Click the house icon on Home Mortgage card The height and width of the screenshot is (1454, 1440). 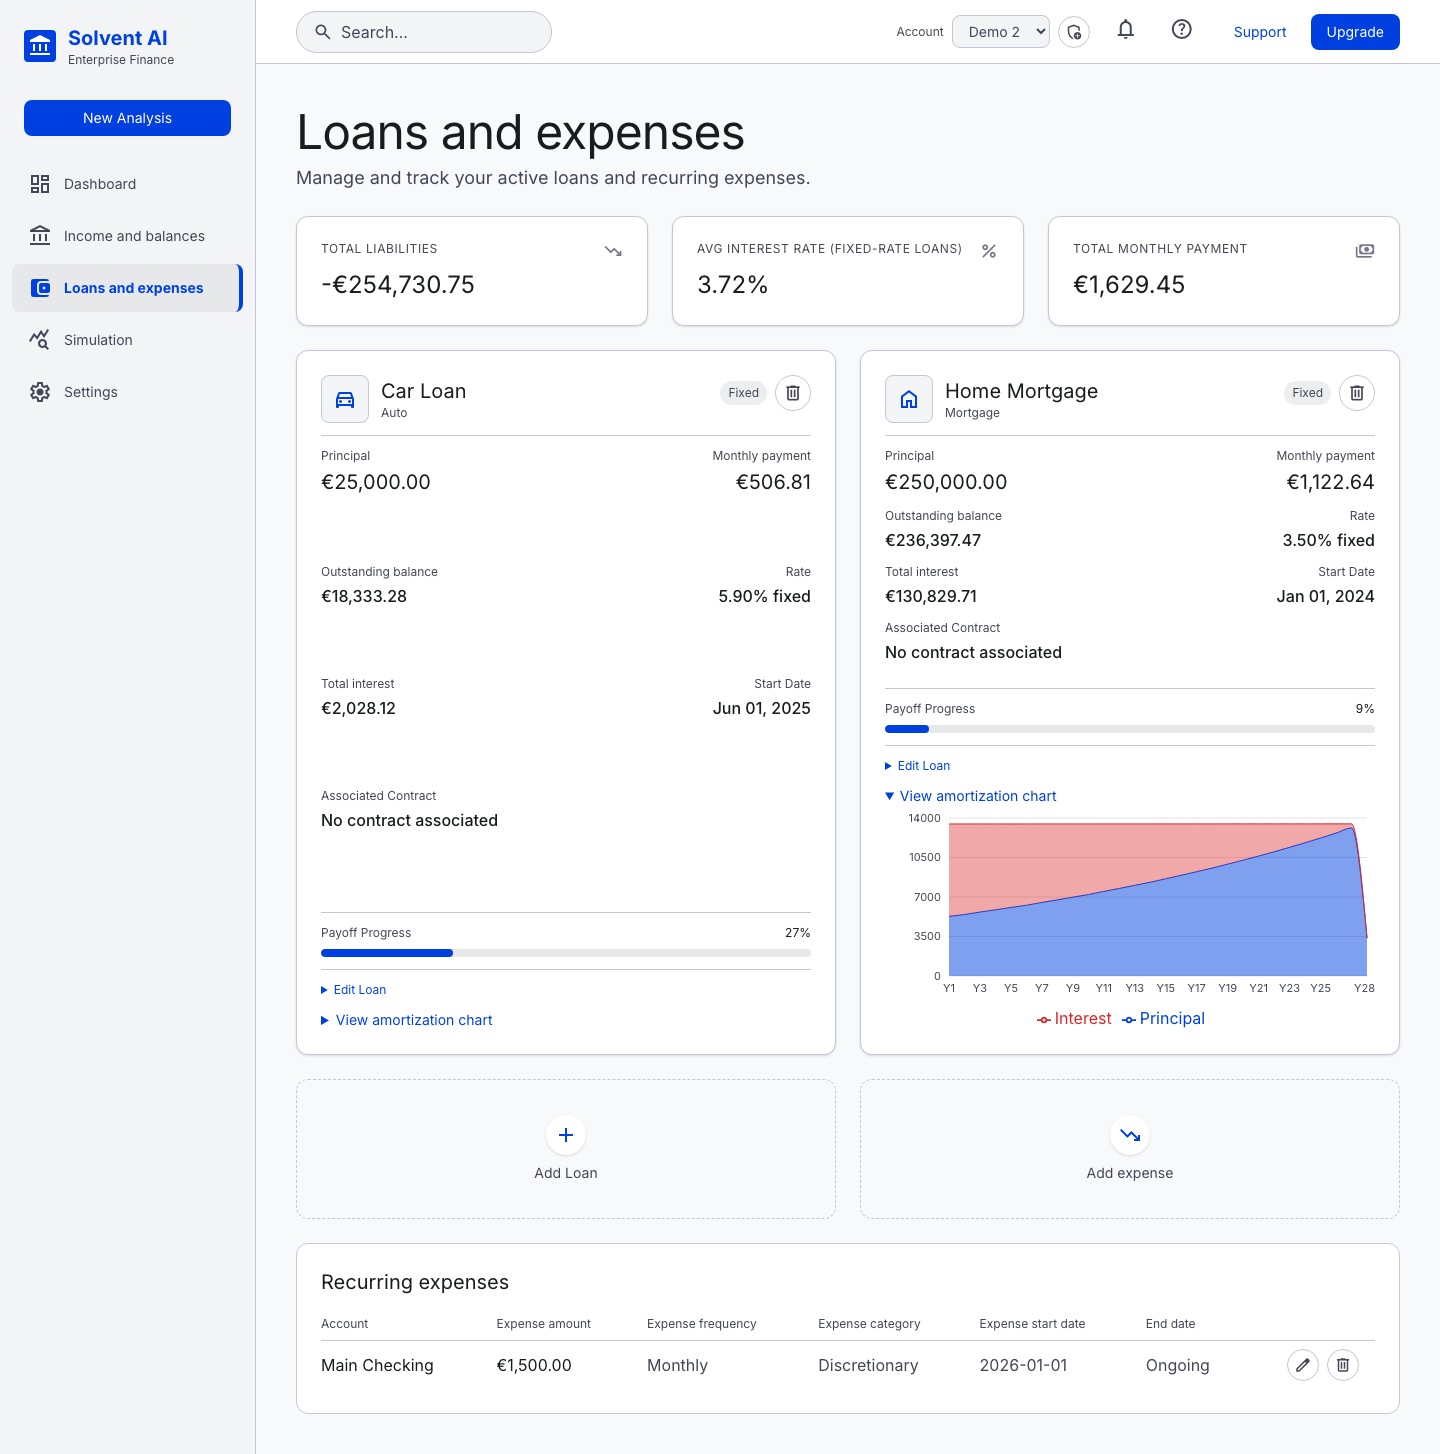909,399
